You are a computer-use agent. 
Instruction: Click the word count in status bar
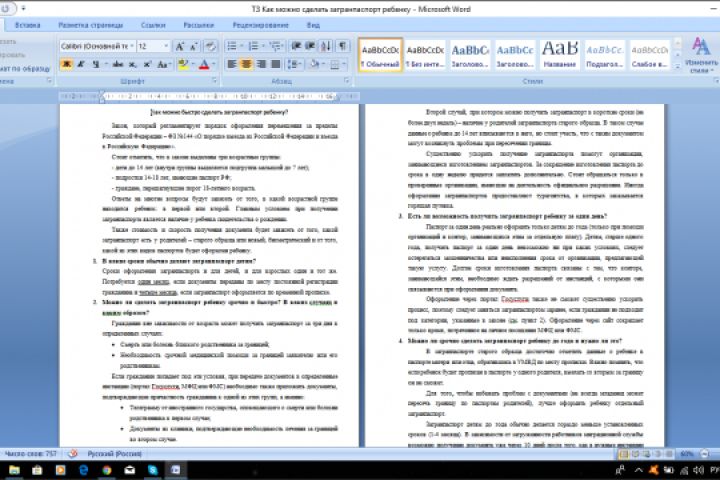click(x=31, y=454)
